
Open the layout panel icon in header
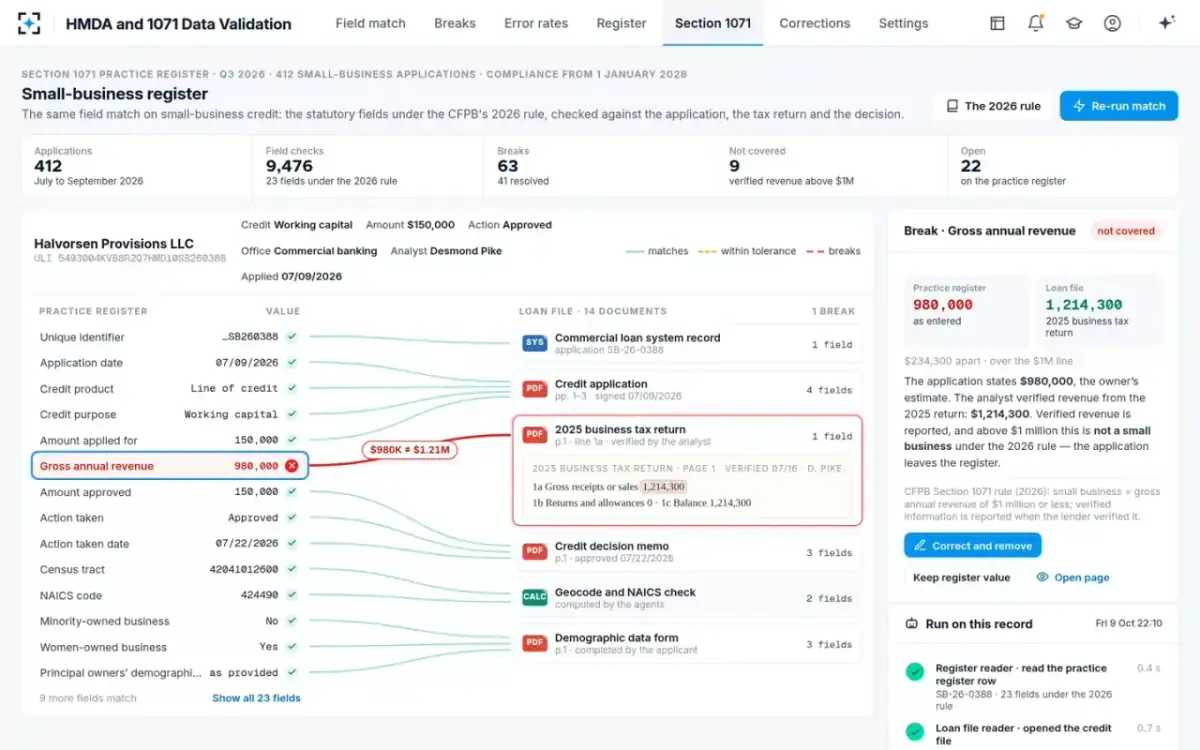tap(997, 23)
